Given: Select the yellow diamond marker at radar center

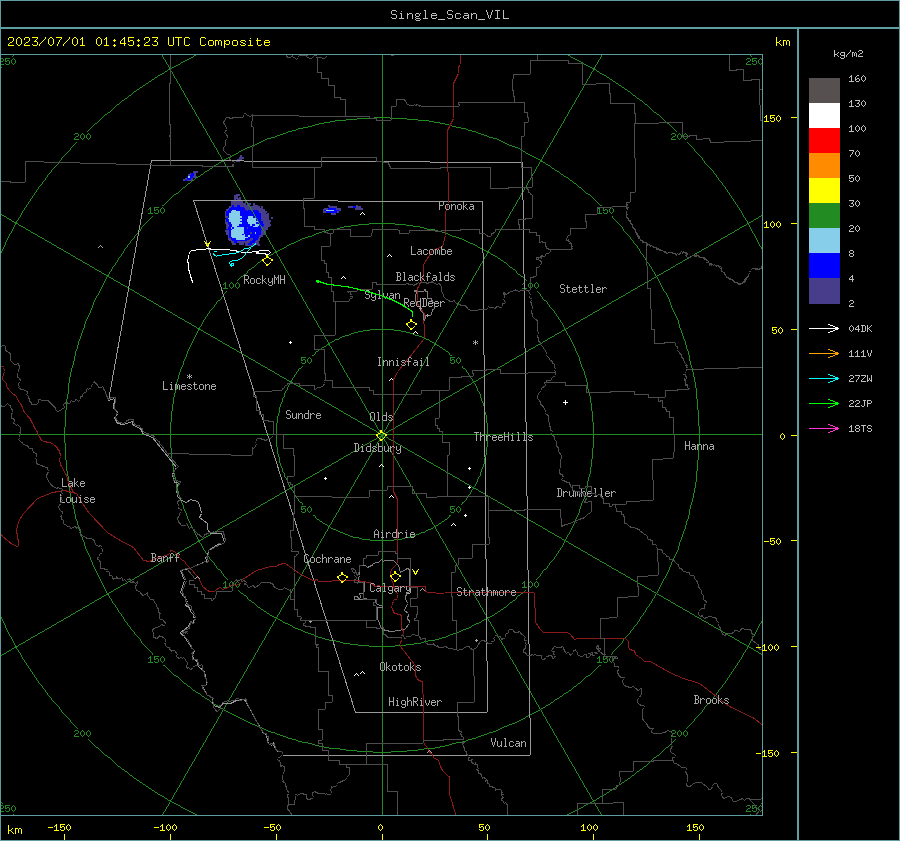Looking at the screenshot, I should click(381, 436).
